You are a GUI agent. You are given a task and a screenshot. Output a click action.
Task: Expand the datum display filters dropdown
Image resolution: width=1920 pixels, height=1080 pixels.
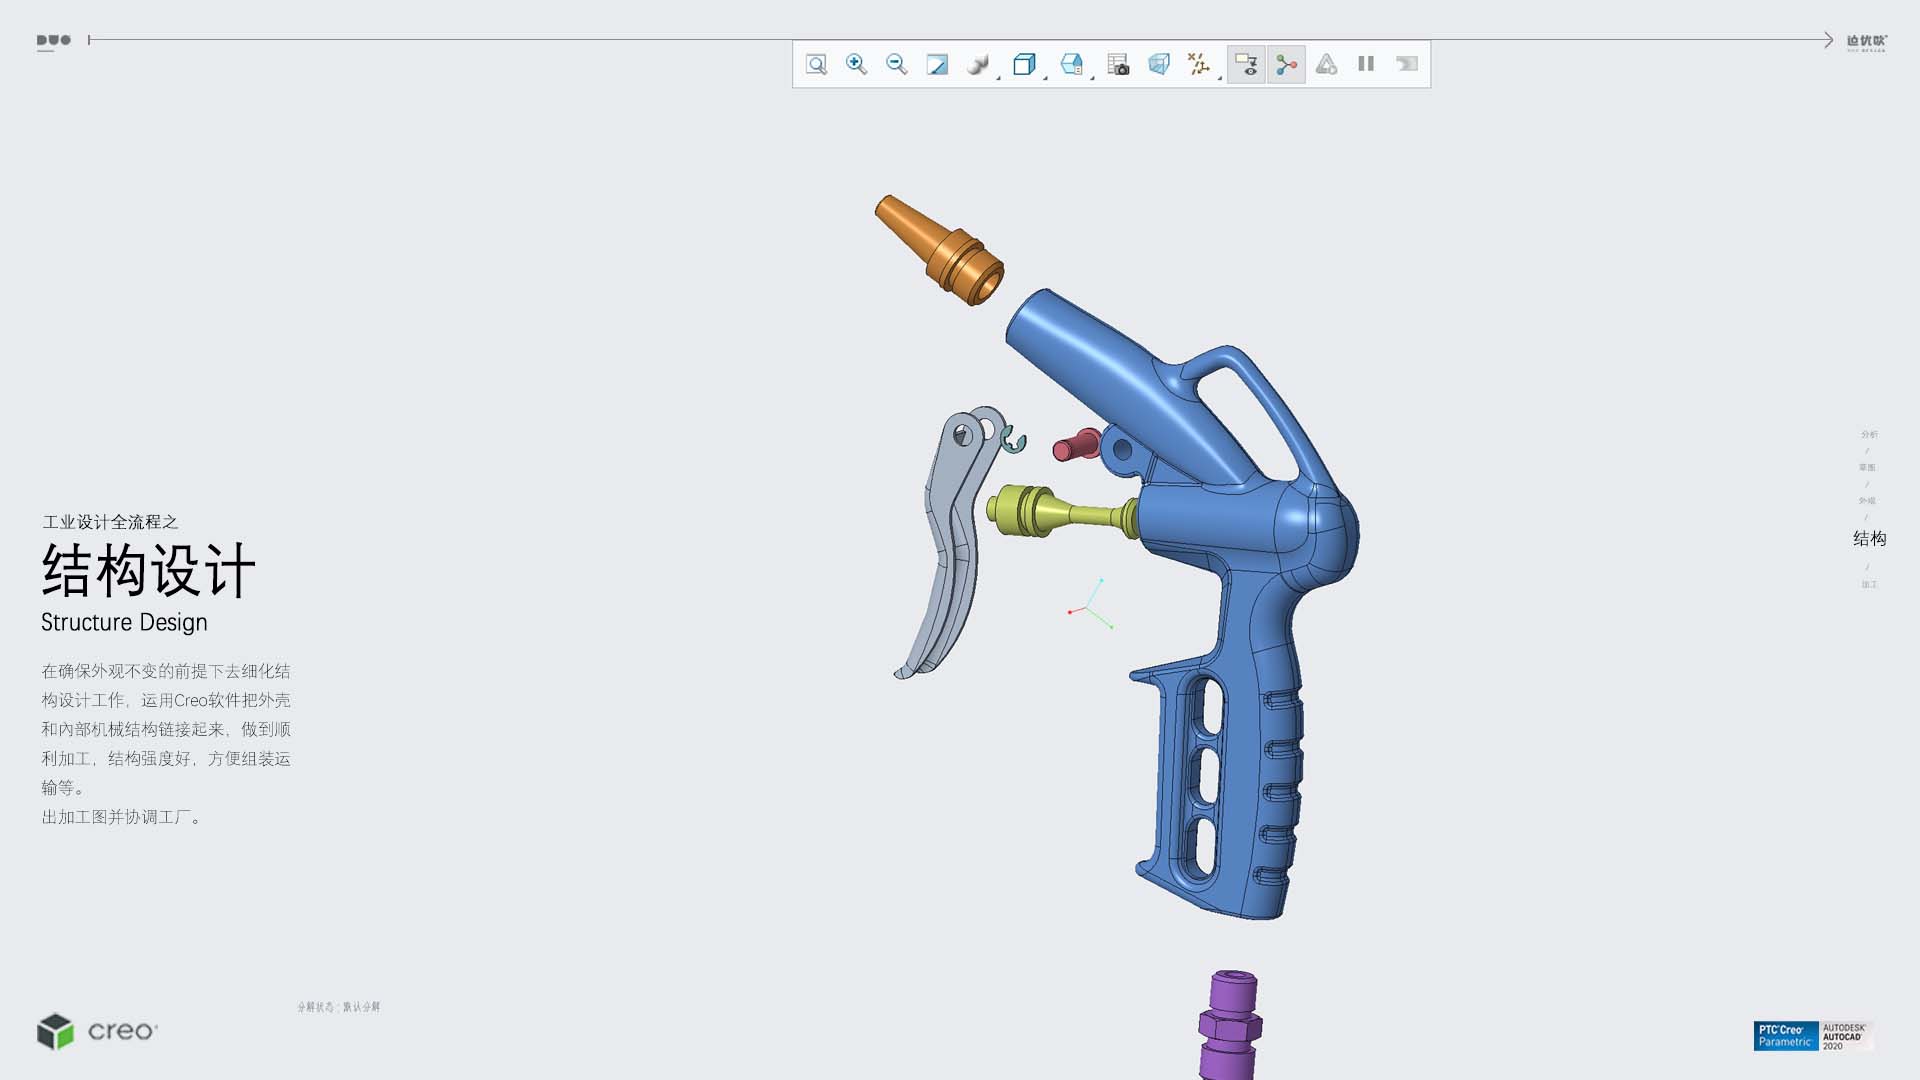[1219, 77]
